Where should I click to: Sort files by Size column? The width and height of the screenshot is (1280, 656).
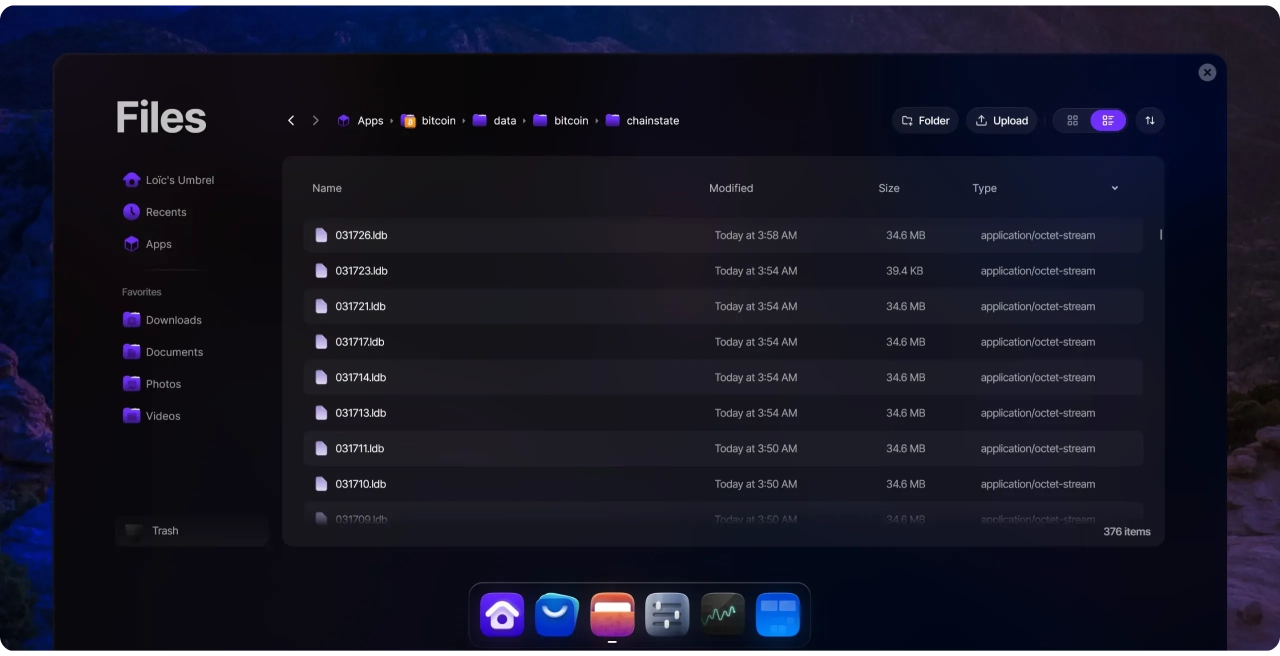pyautogui.click(x=888, y=188)
